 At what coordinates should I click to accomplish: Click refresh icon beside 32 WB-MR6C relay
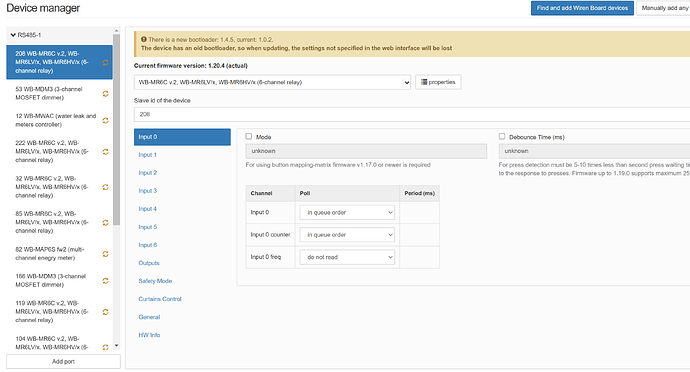[x=106, y=187]
